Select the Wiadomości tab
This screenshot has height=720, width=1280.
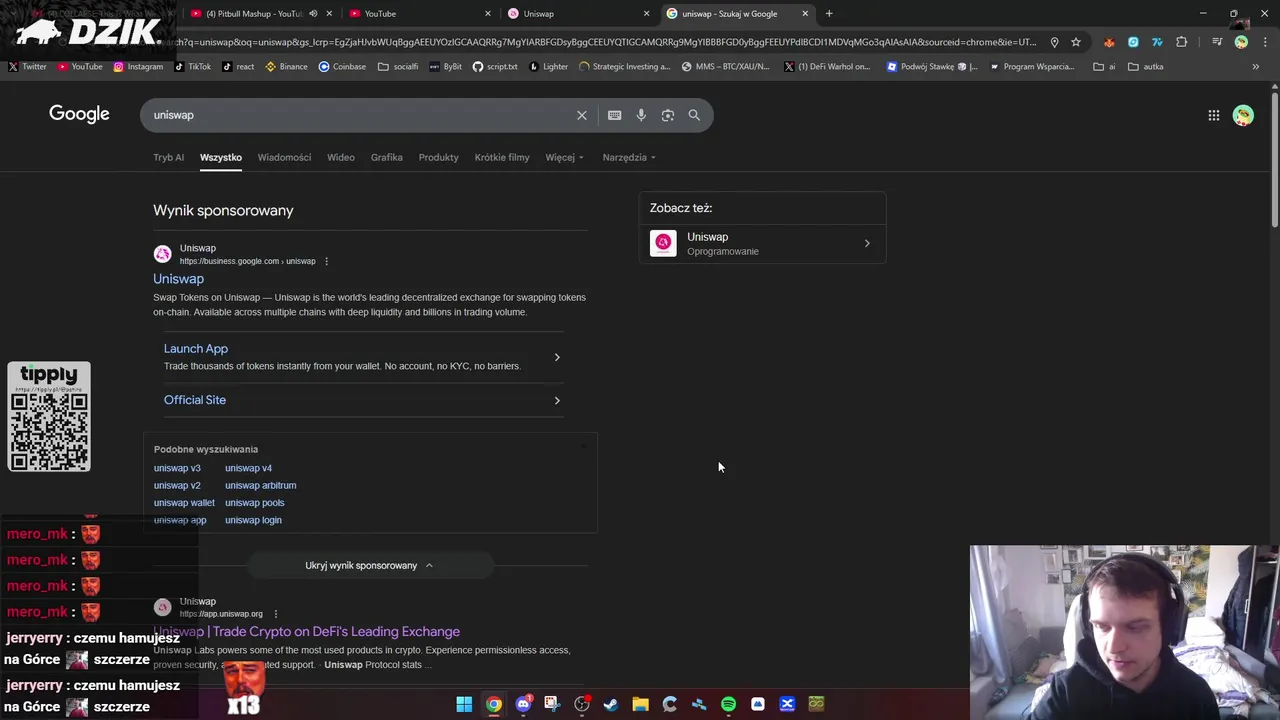[284, 157]
